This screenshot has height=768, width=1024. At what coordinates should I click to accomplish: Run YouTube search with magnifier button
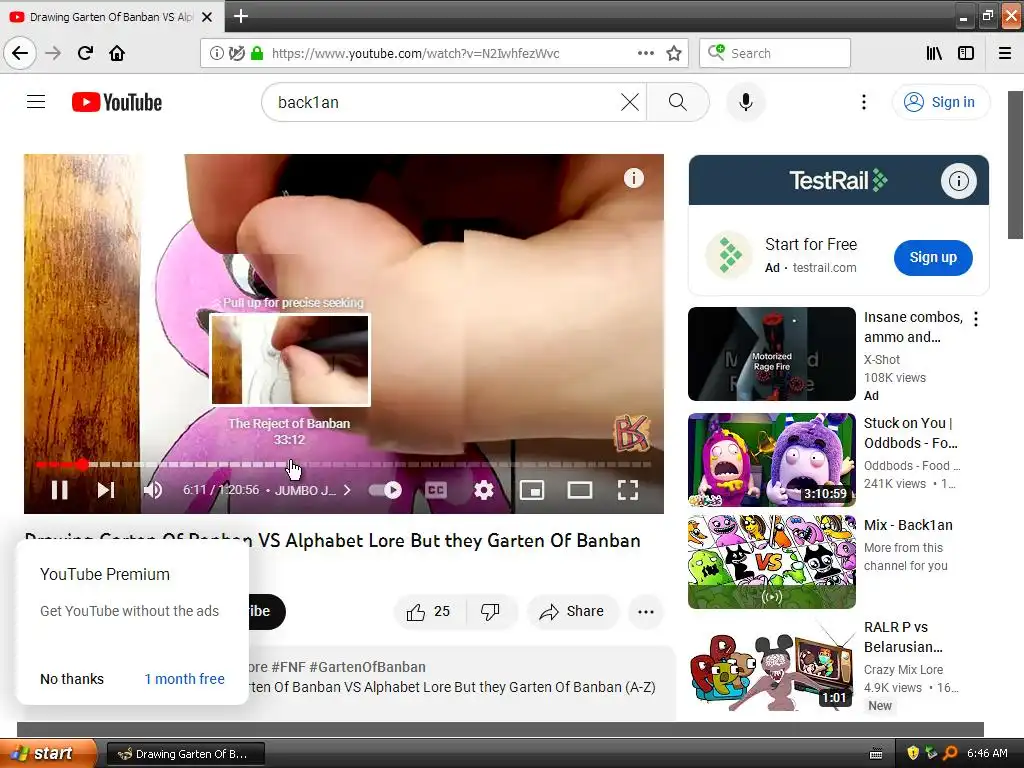[677, 102]
